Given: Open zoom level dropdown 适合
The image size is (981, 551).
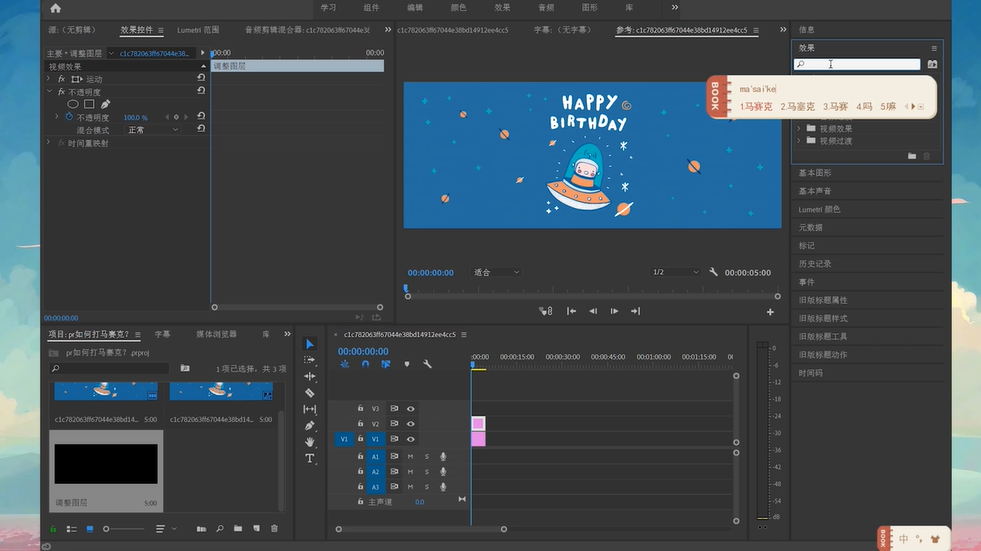Looking at the screenshot, I should point(496,272).
